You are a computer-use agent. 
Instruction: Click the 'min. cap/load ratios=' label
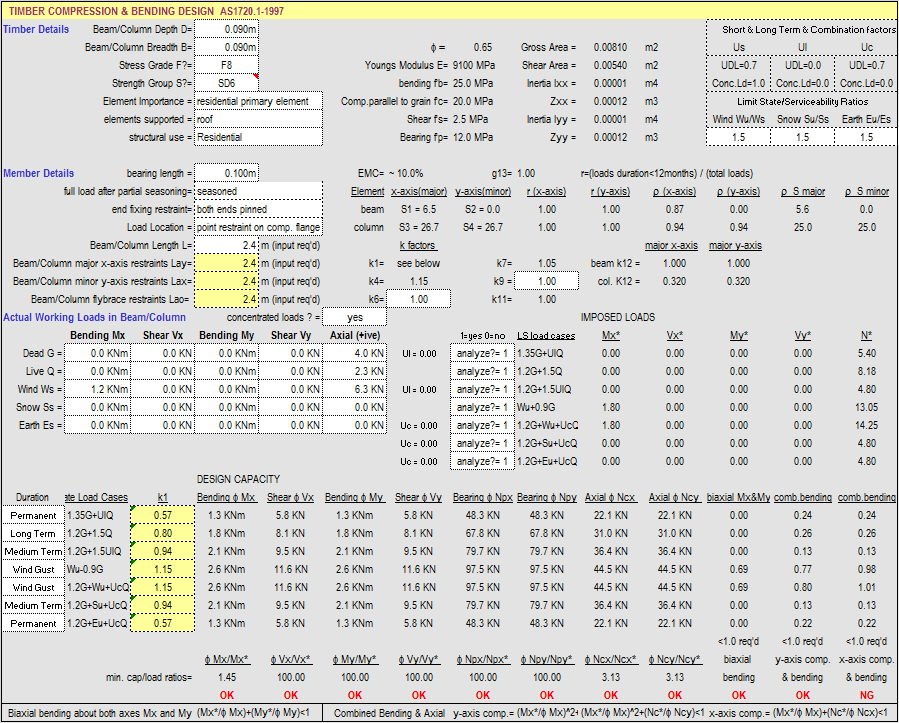click(149, 677)
